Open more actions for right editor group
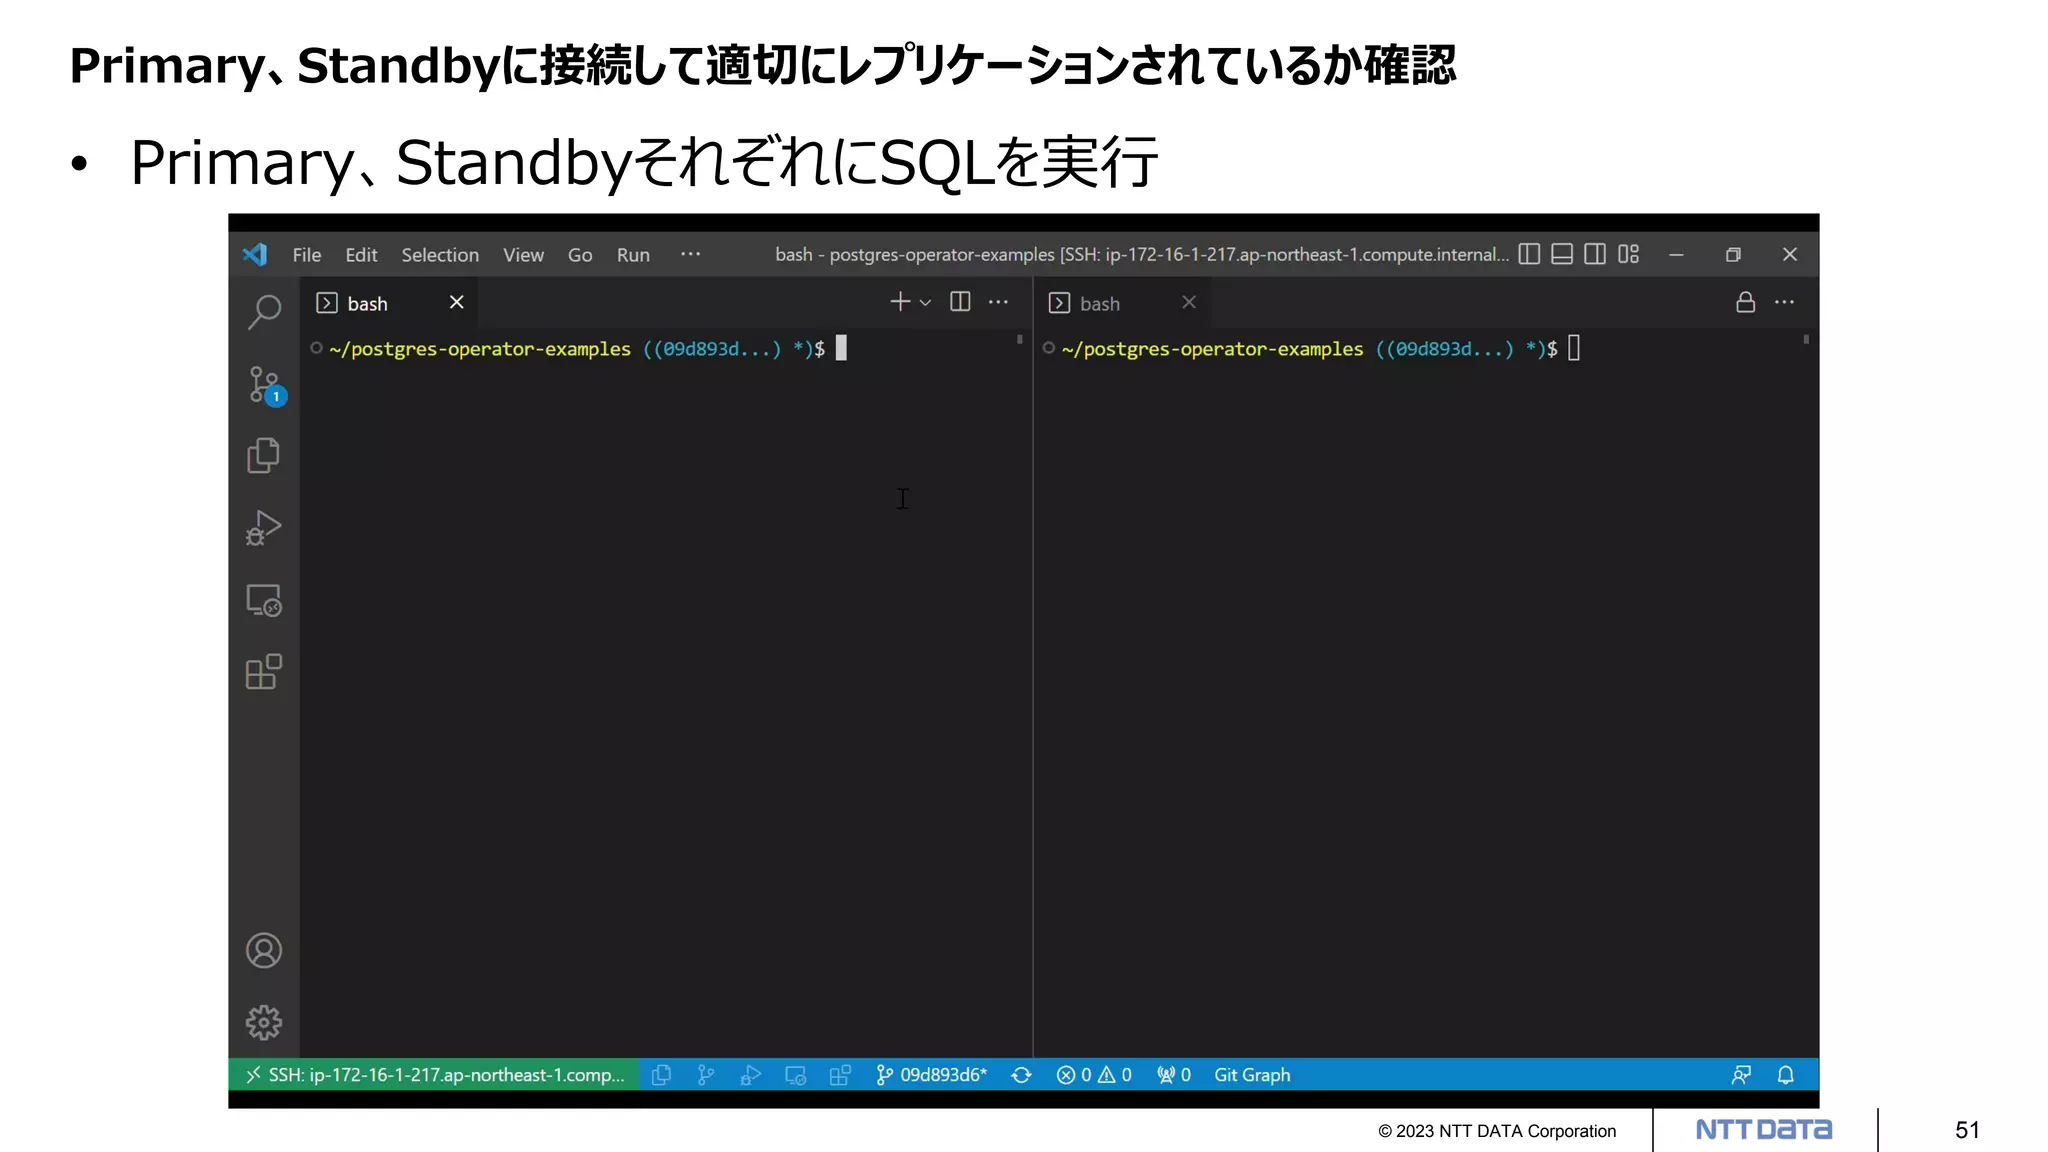 point(1784,302)
